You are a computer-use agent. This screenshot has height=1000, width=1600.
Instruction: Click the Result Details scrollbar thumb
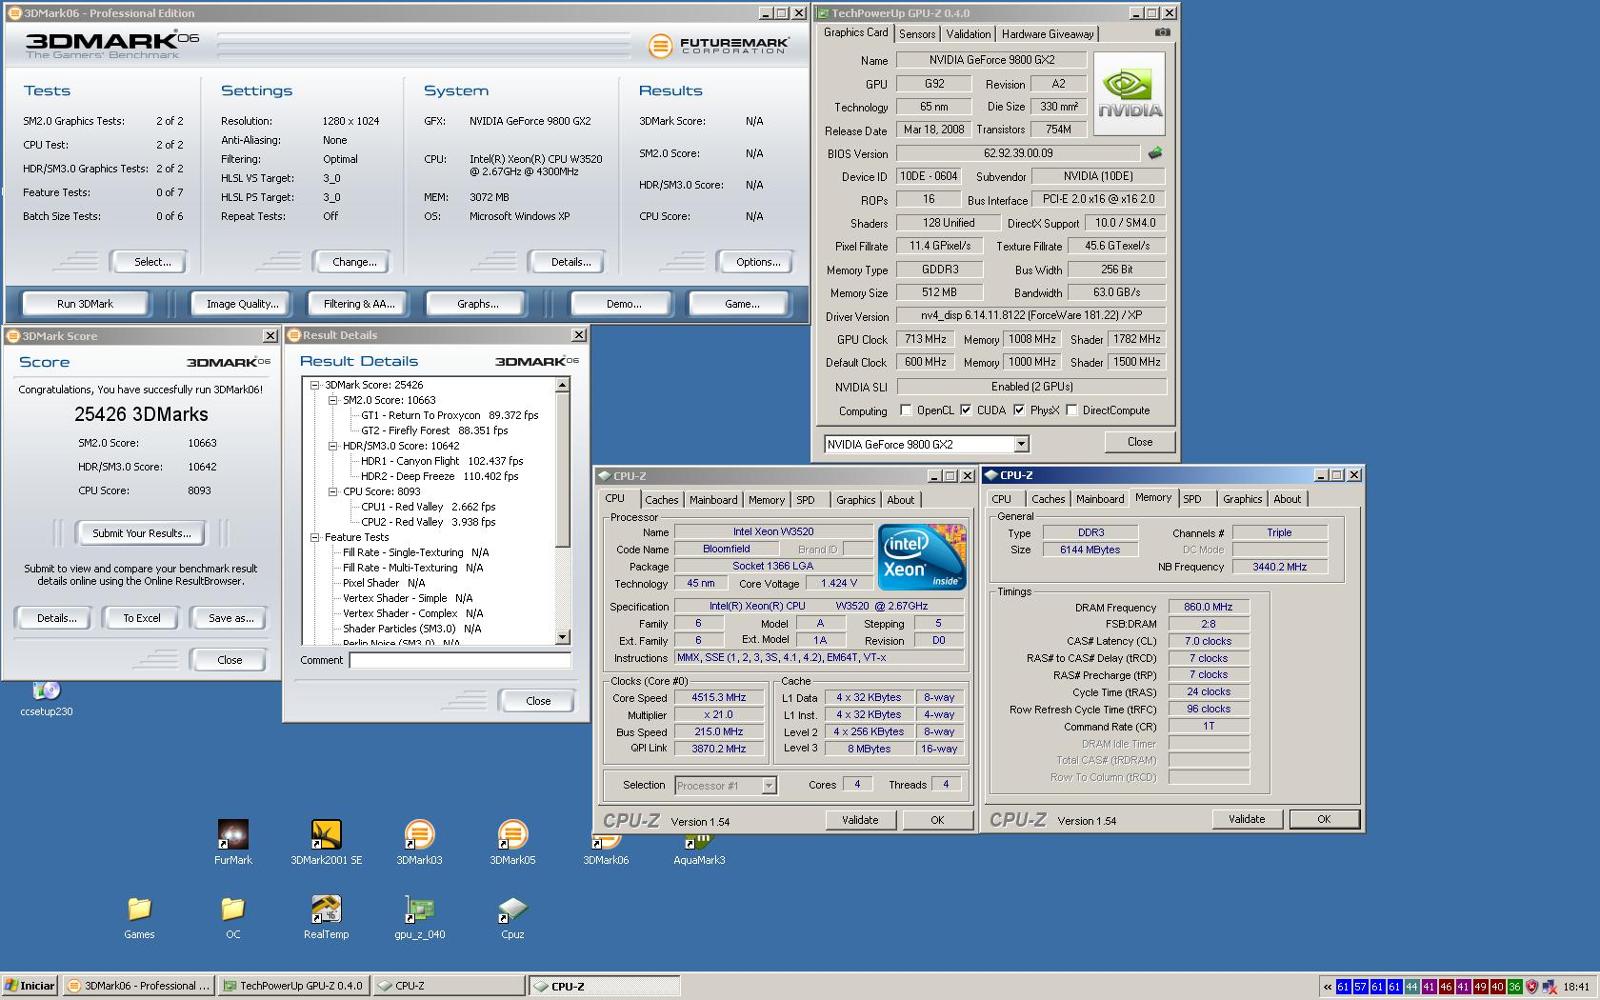562,470
